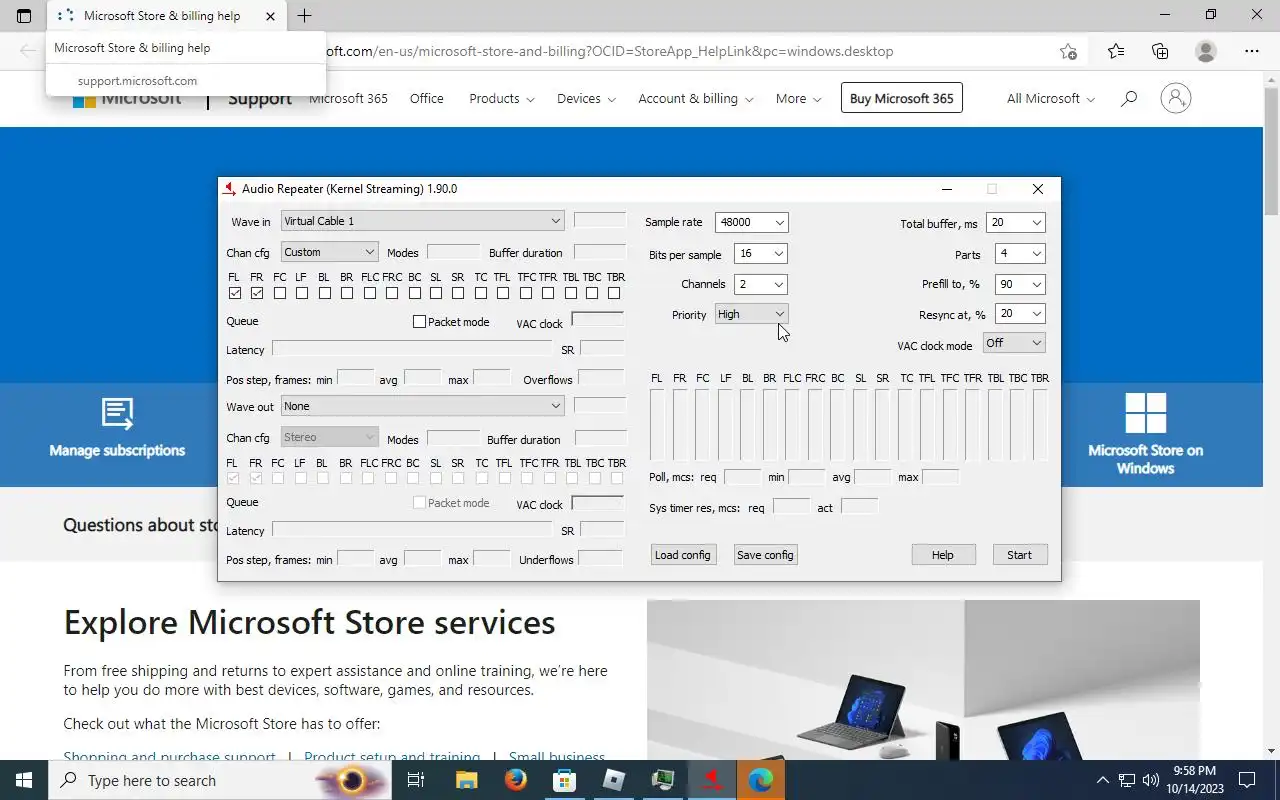Viewport: 1280px width, 800px height.
Task: Change the Sample rate dropdown
Action: (x=751, y=222)
